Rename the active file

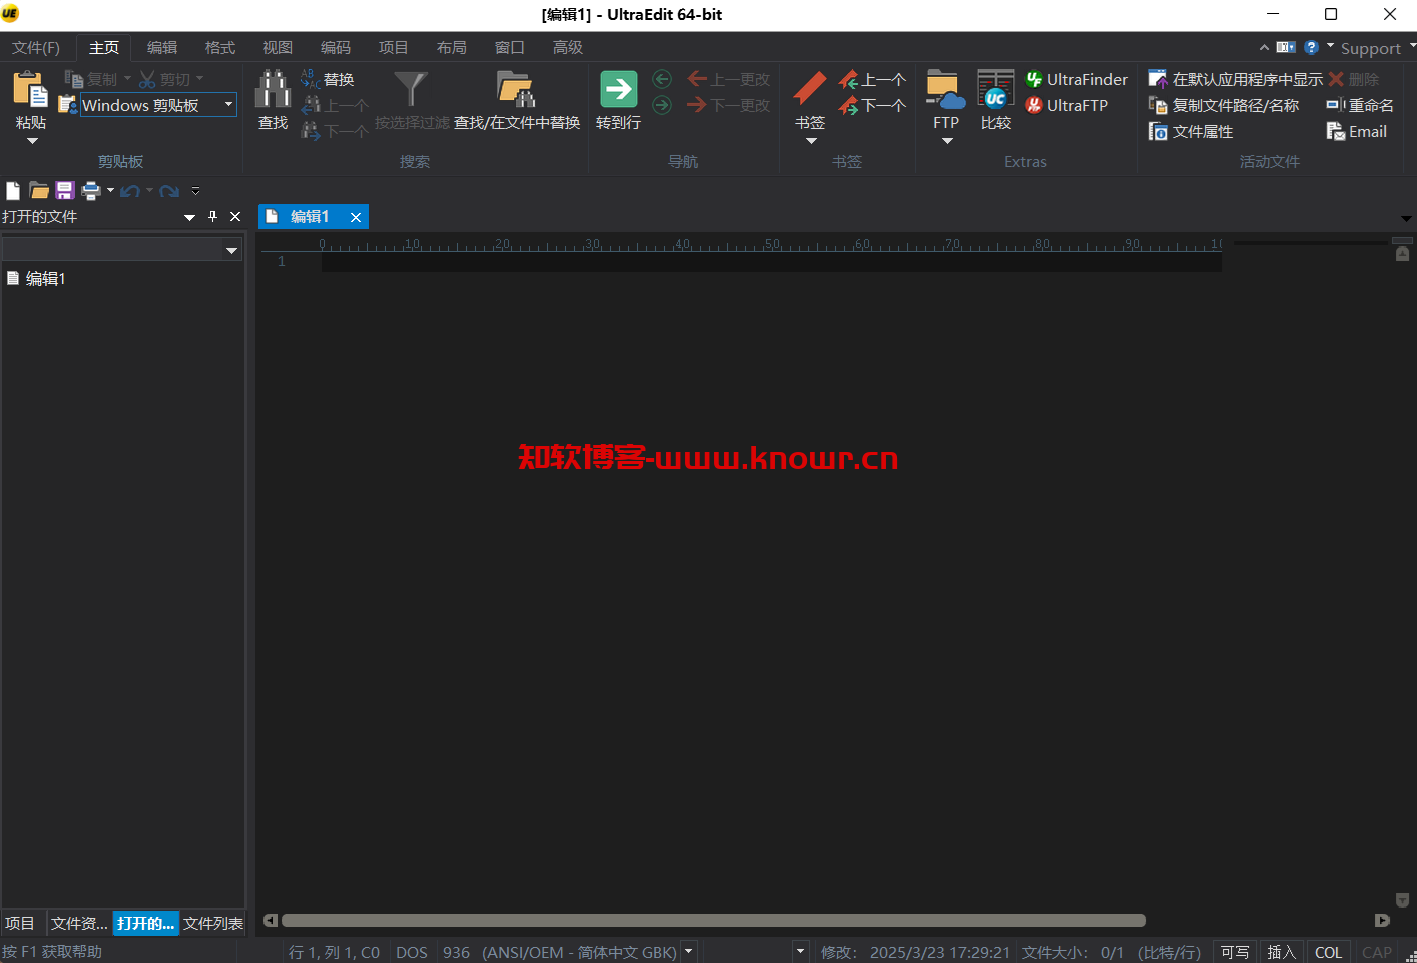point(1360,105)
